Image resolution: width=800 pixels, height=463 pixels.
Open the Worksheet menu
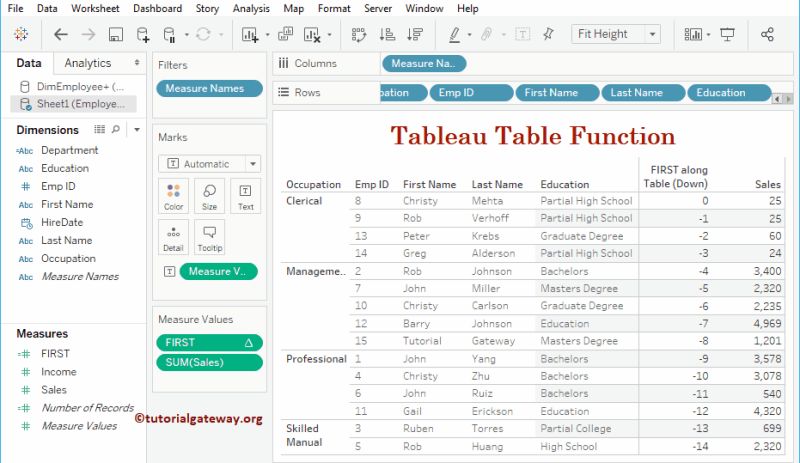pyautogui.click(x=95, y=9)
